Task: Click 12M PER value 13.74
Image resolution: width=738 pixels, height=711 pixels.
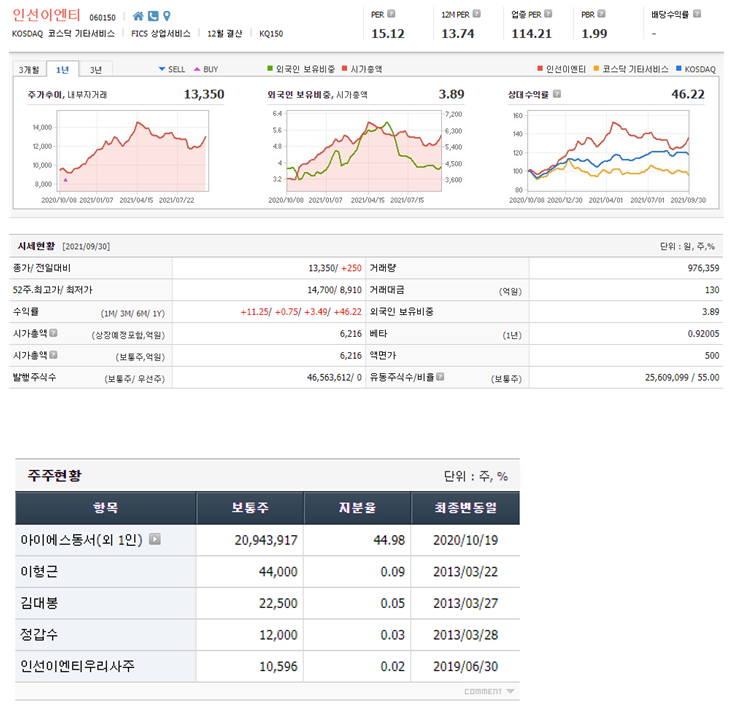Action: click(x=458, y=34)
